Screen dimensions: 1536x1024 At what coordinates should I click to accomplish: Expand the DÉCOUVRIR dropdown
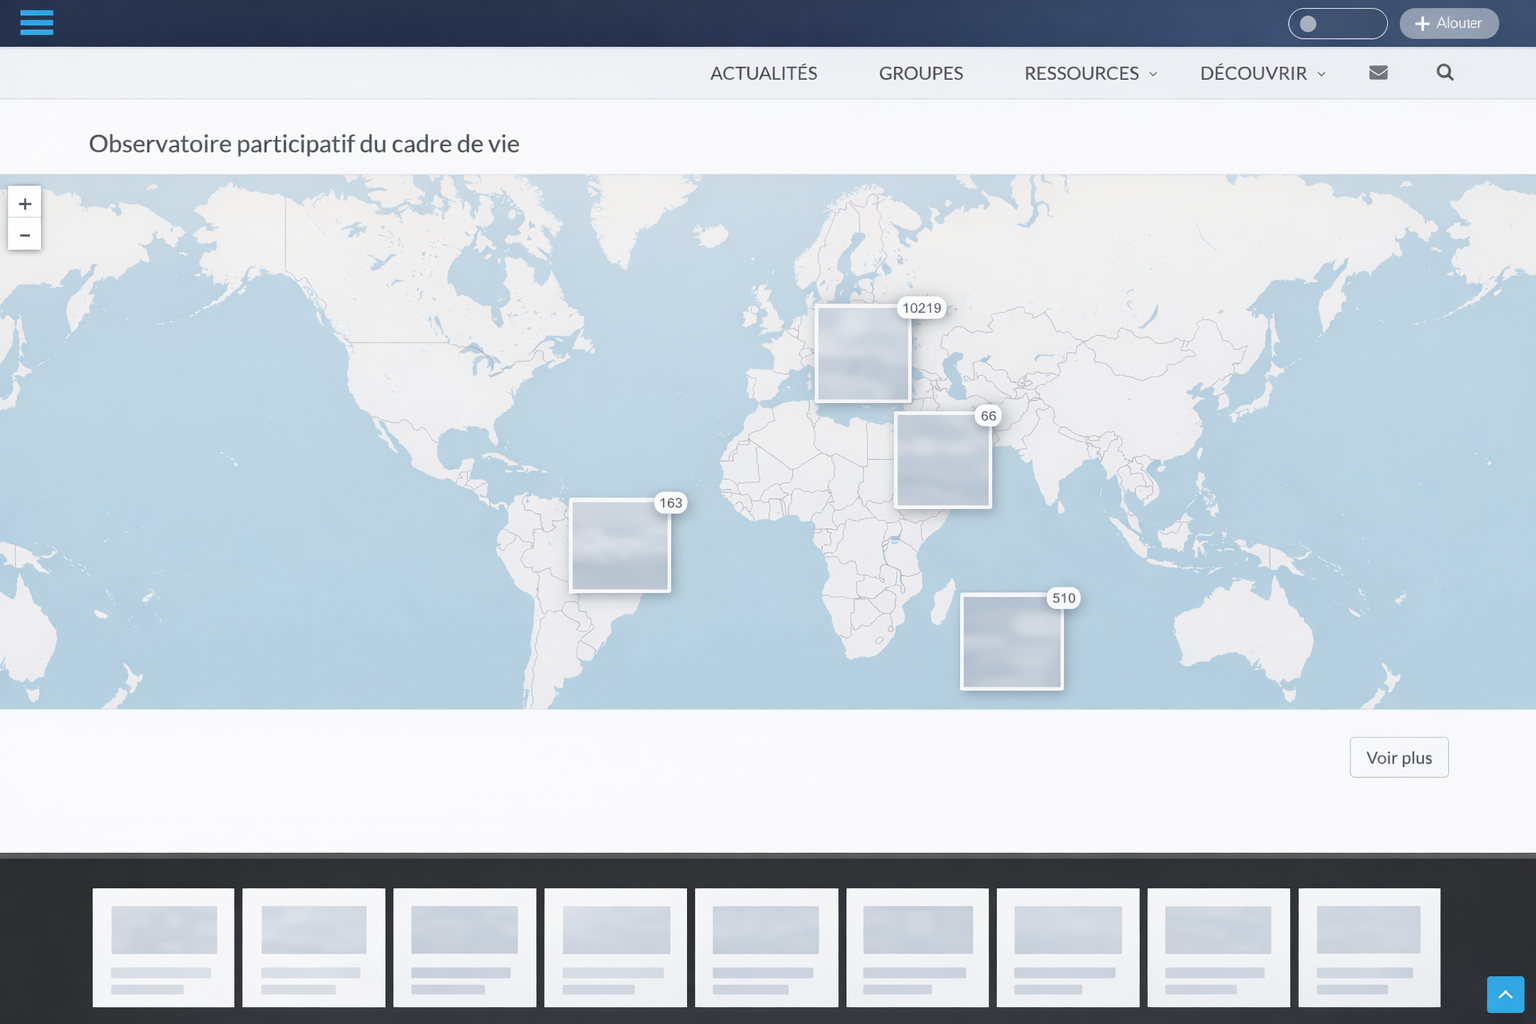1254,72
